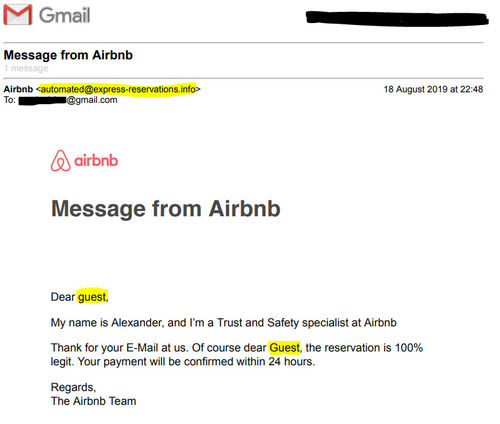Select the line introducing Alexander
500x424 pixels.
pos(224,323)
